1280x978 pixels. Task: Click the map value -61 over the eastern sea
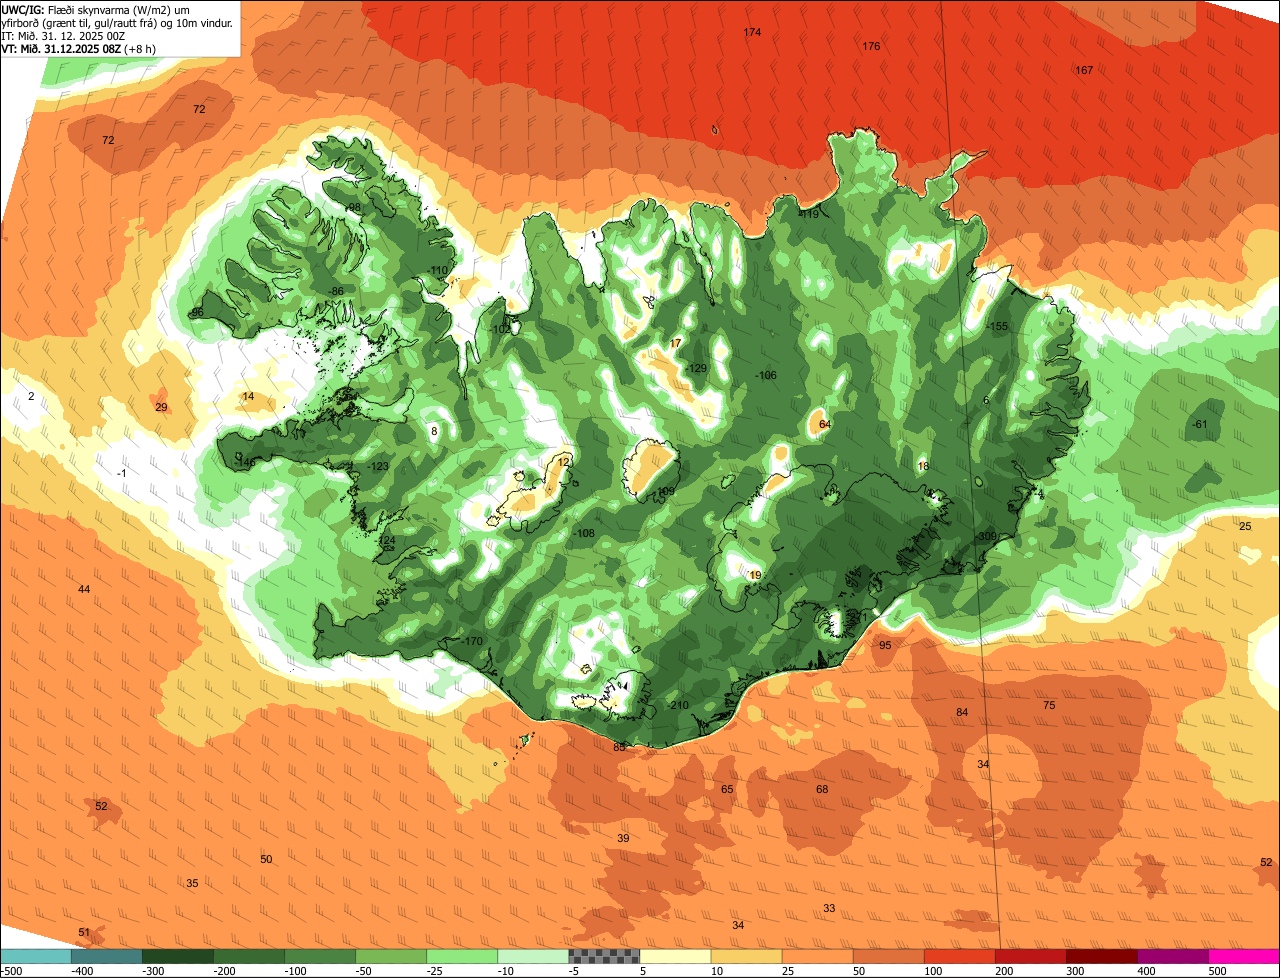click(1200, 425)
